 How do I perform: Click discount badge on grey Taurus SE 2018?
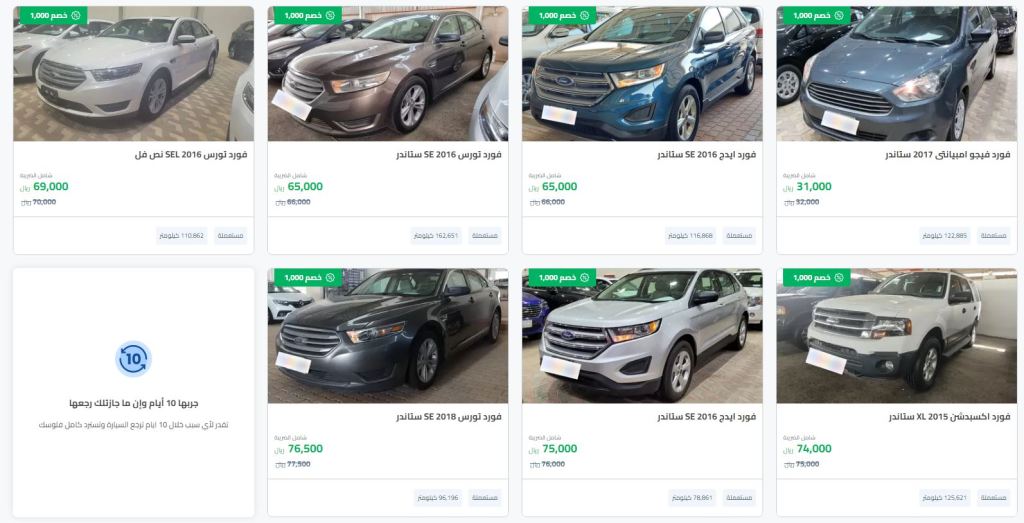coord(308,277)
